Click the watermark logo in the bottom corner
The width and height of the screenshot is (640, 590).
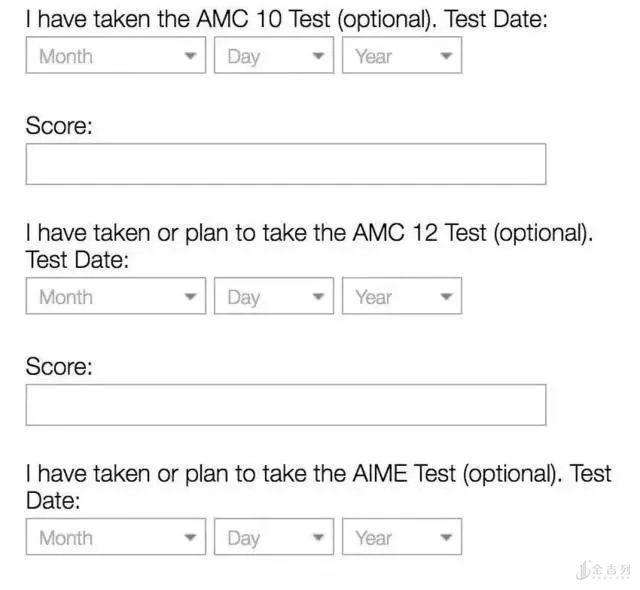click(x=604, y=571)
